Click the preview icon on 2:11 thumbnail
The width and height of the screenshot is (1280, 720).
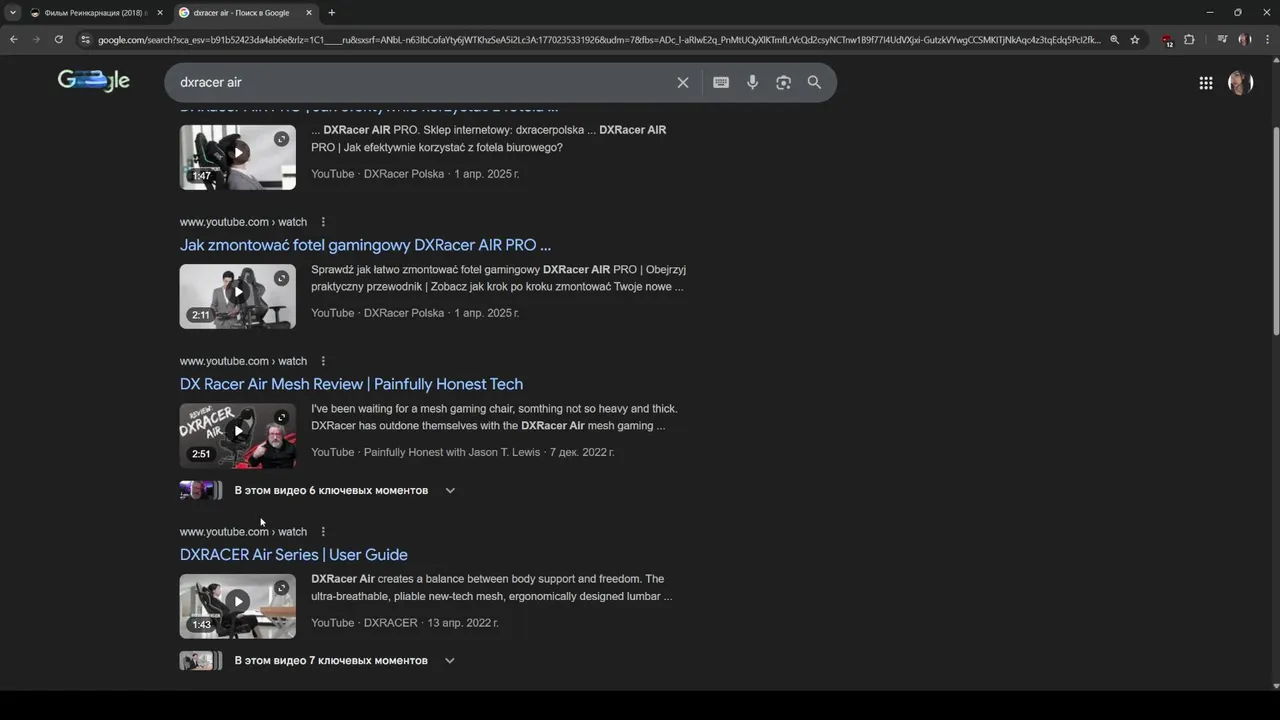[x=282, y=278]
